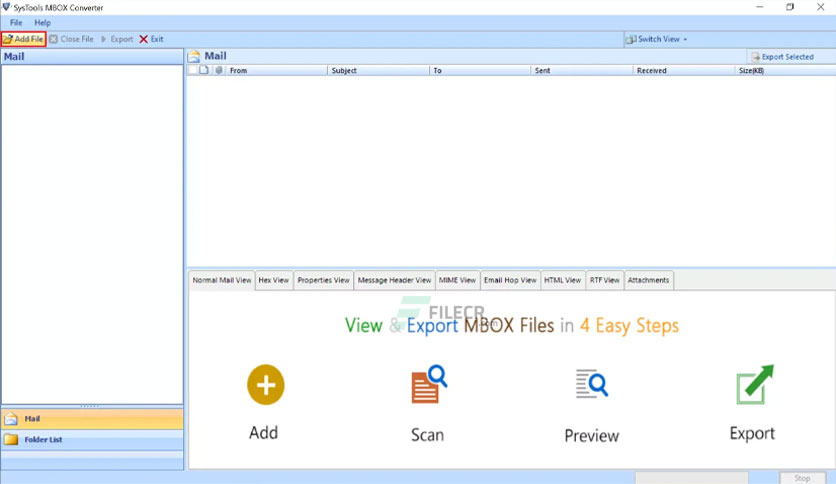
Task: Switch to the Hex View tab
Action: click(x=274, y=280)
